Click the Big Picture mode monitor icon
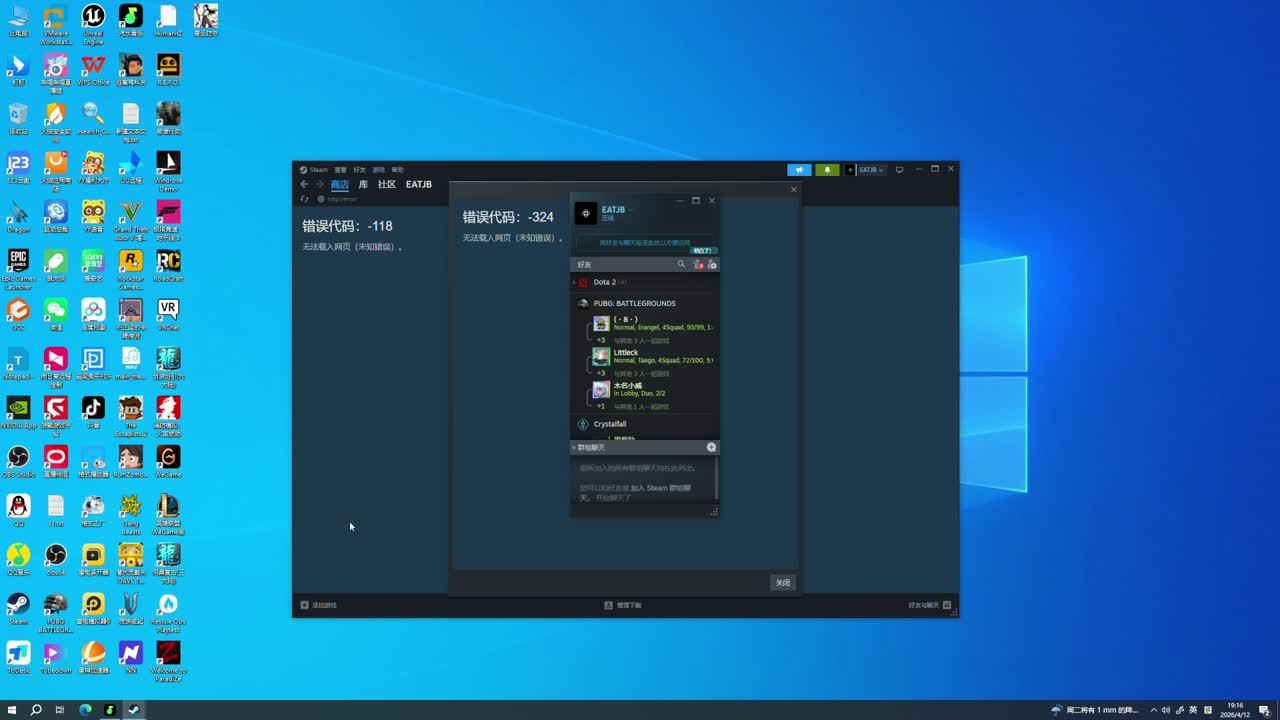The image size is (1280, 720). (899, 170)
